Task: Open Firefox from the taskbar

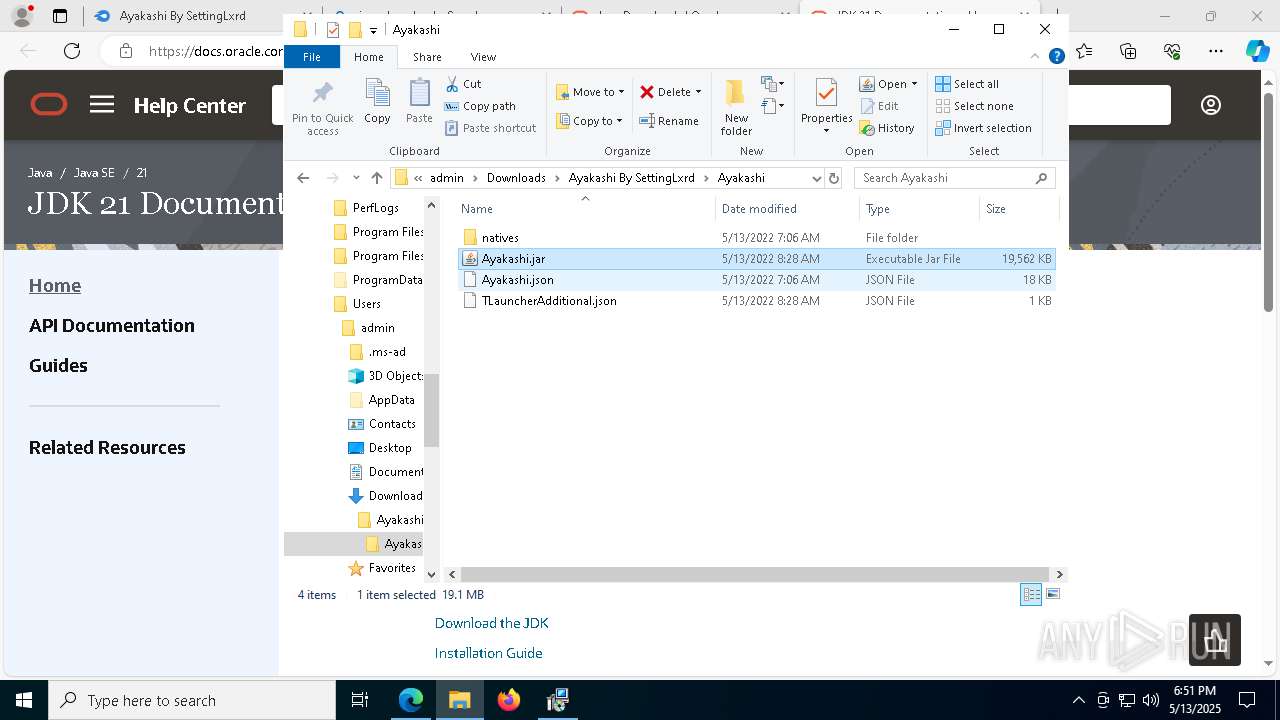Action: [x=509, y=700]
